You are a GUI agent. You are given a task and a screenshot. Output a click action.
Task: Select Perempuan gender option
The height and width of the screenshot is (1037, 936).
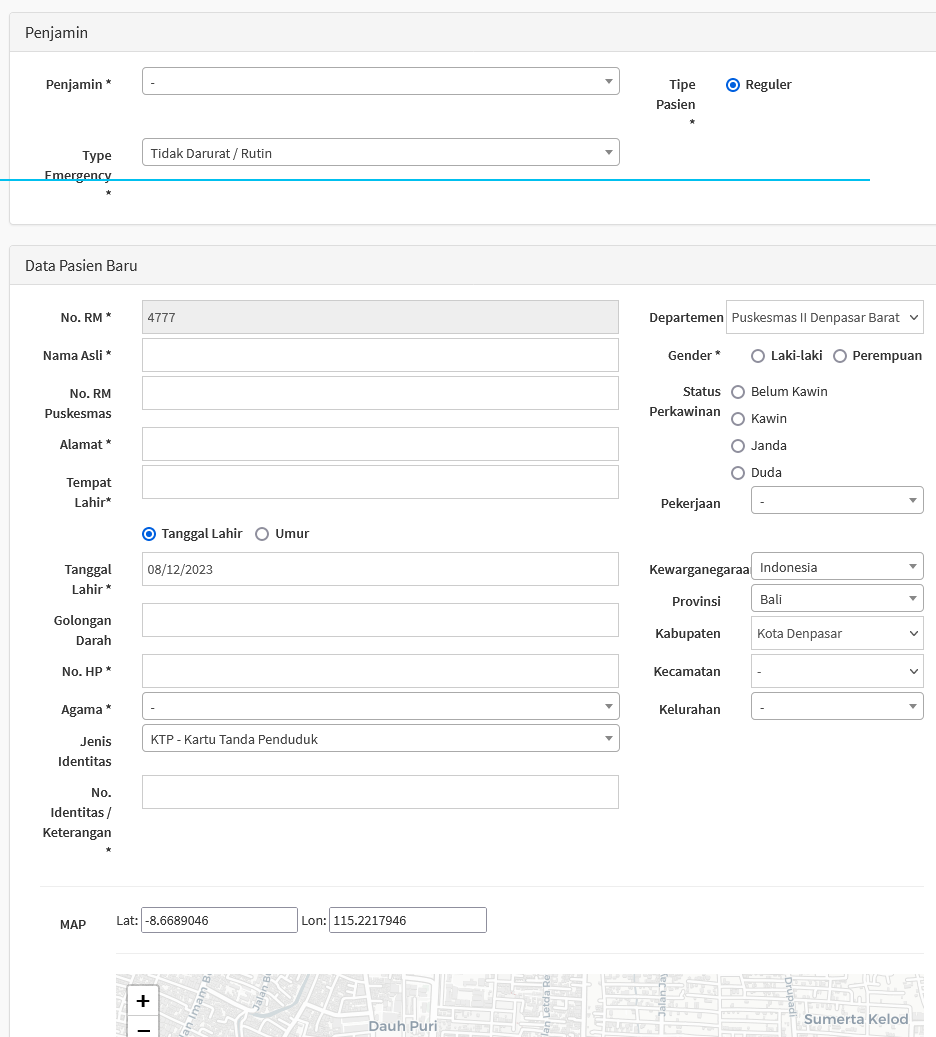click(840, 356)
